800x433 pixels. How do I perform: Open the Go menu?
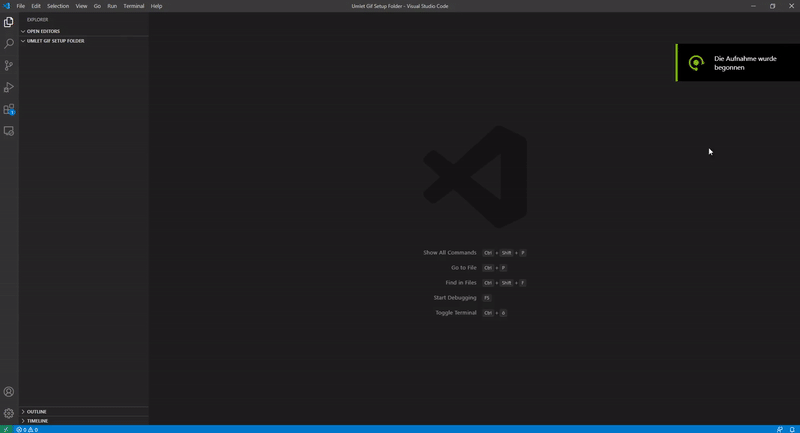pos(97,6)
